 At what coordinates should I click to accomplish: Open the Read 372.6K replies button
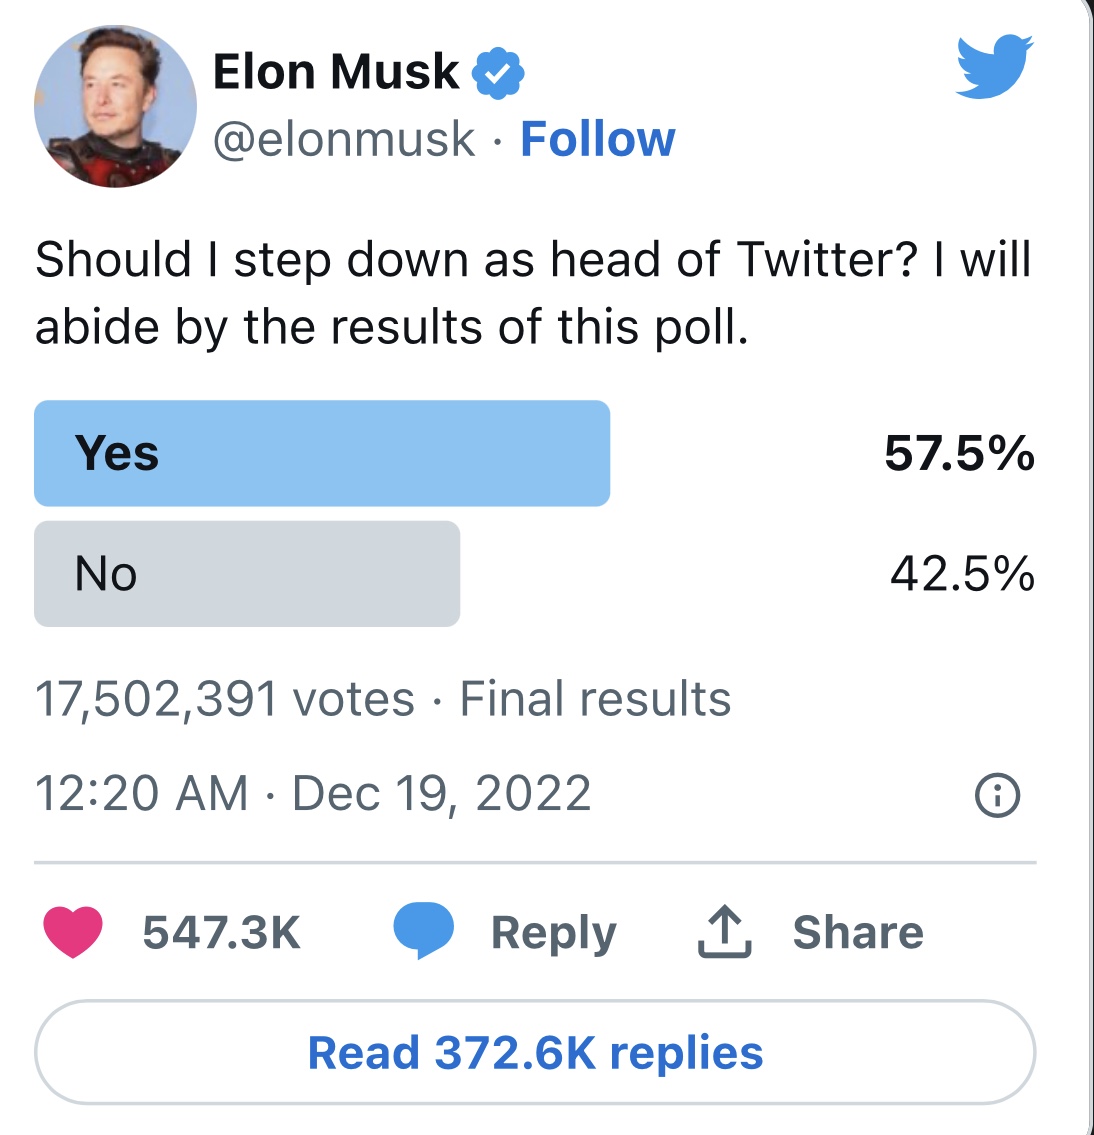(x=535, y=1053)
